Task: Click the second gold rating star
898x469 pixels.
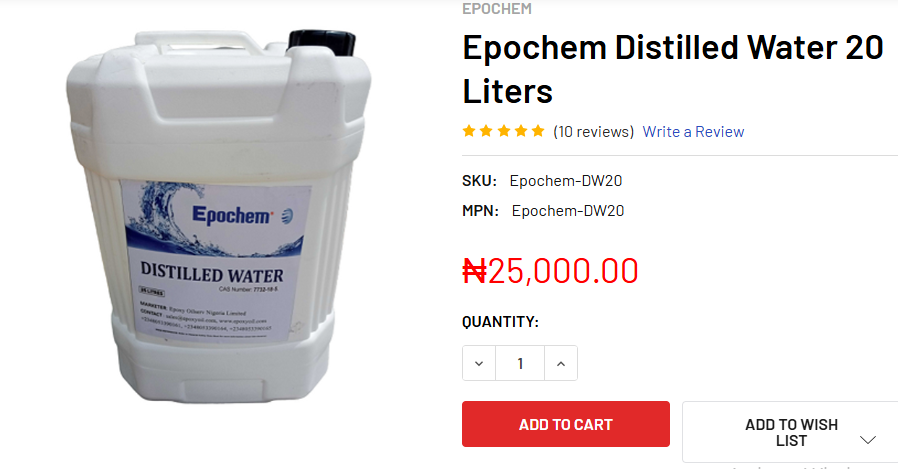Action: (486, 131)
